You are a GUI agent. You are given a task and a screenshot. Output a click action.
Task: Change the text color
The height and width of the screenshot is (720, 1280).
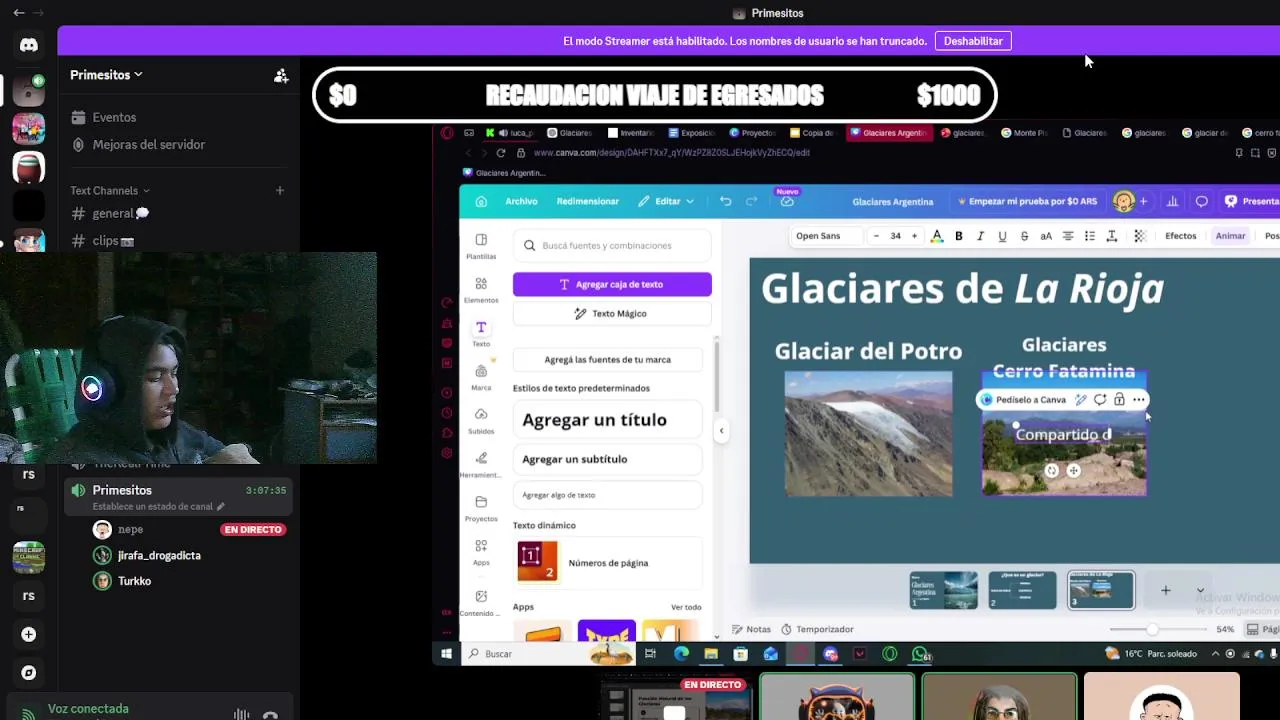(937, 236)
